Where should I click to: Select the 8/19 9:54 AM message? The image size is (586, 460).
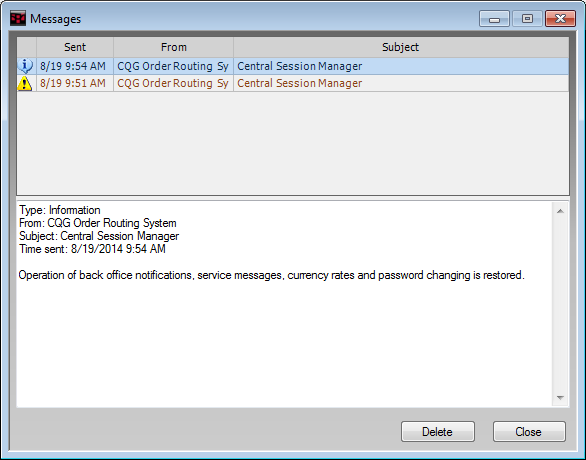point(293,66)
